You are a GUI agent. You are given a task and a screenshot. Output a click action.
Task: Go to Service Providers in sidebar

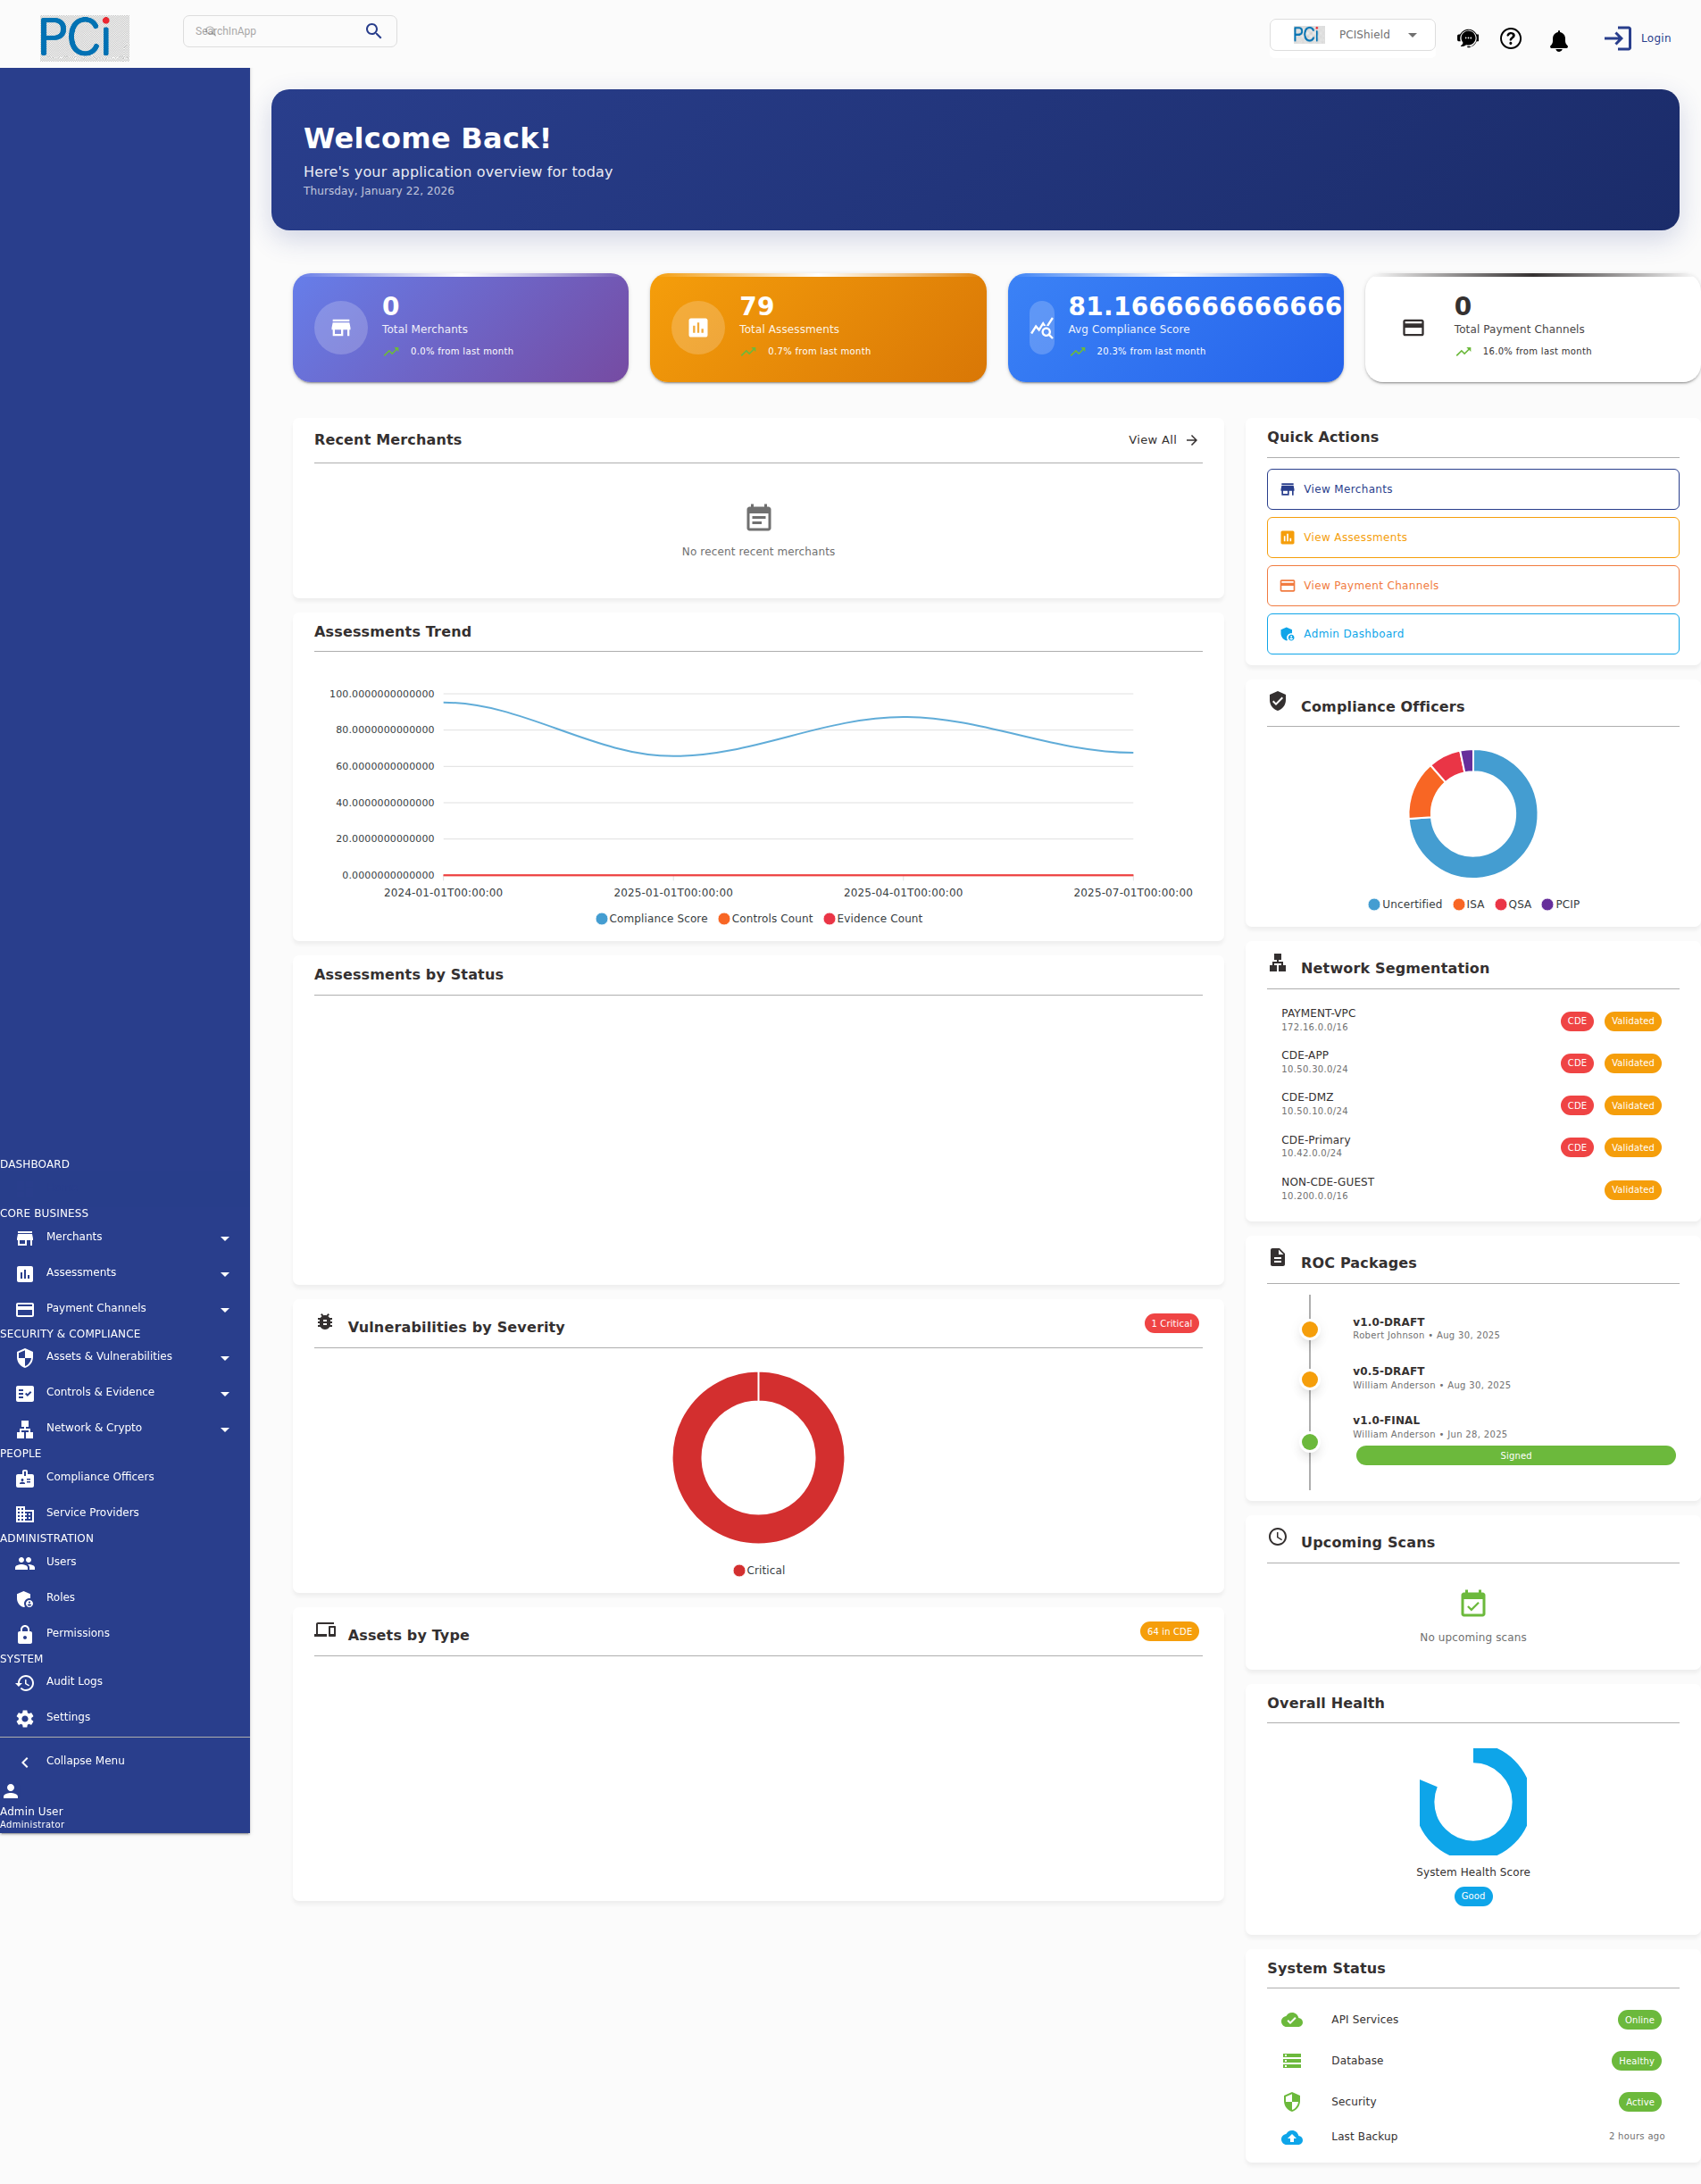click(92, 1512)
